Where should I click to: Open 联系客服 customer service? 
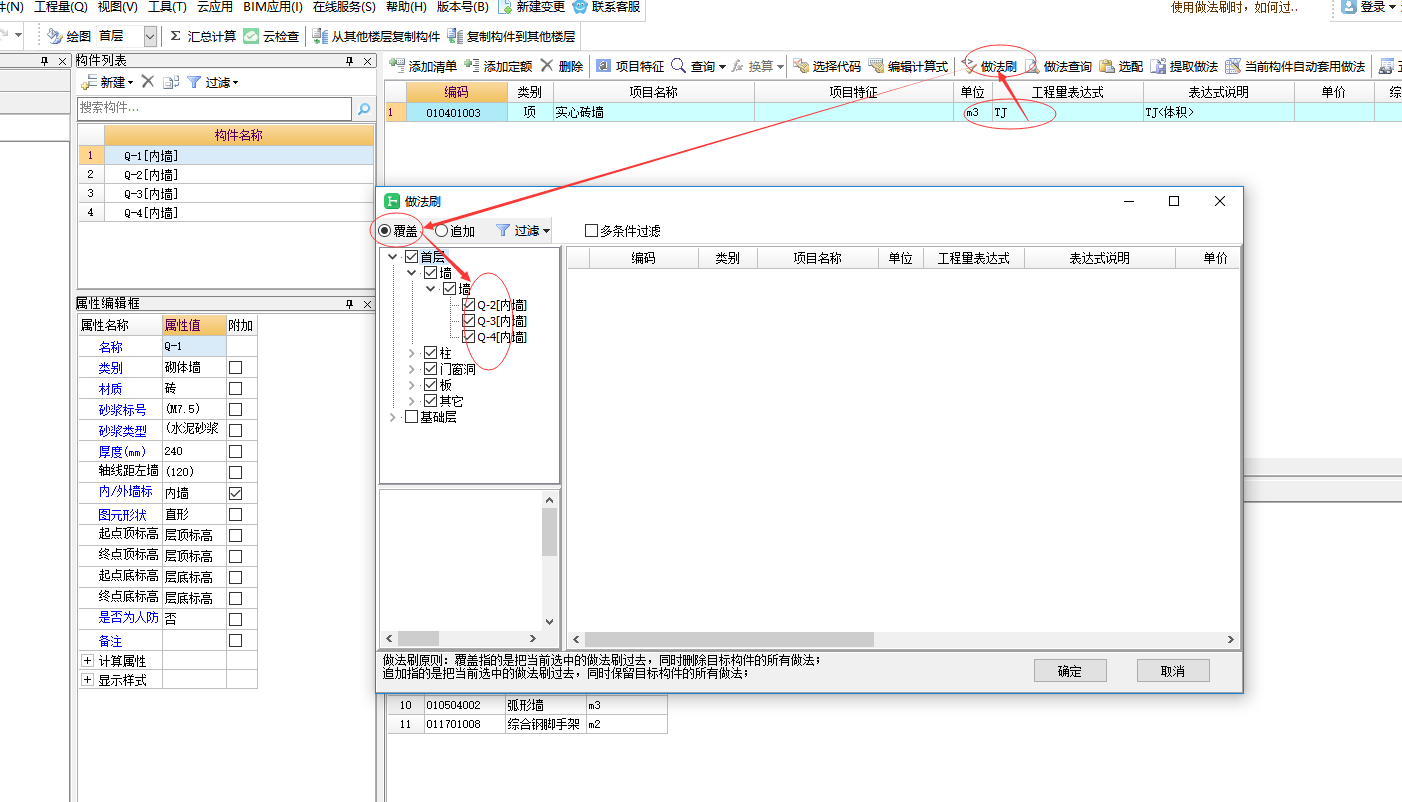pos(607,7)
